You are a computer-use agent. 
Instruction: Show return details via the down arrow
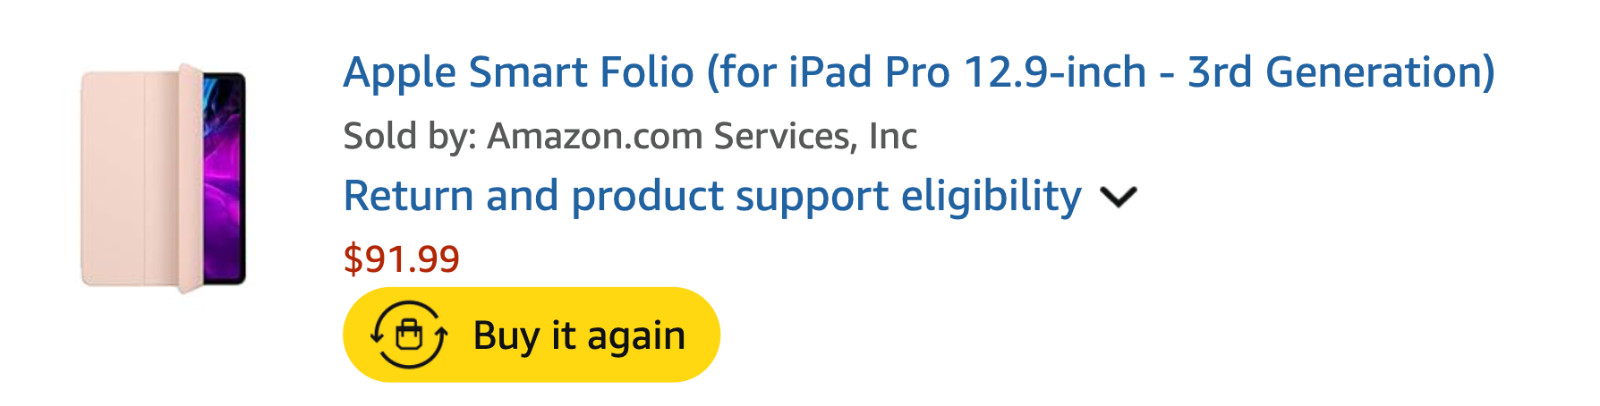[1118, 197]
